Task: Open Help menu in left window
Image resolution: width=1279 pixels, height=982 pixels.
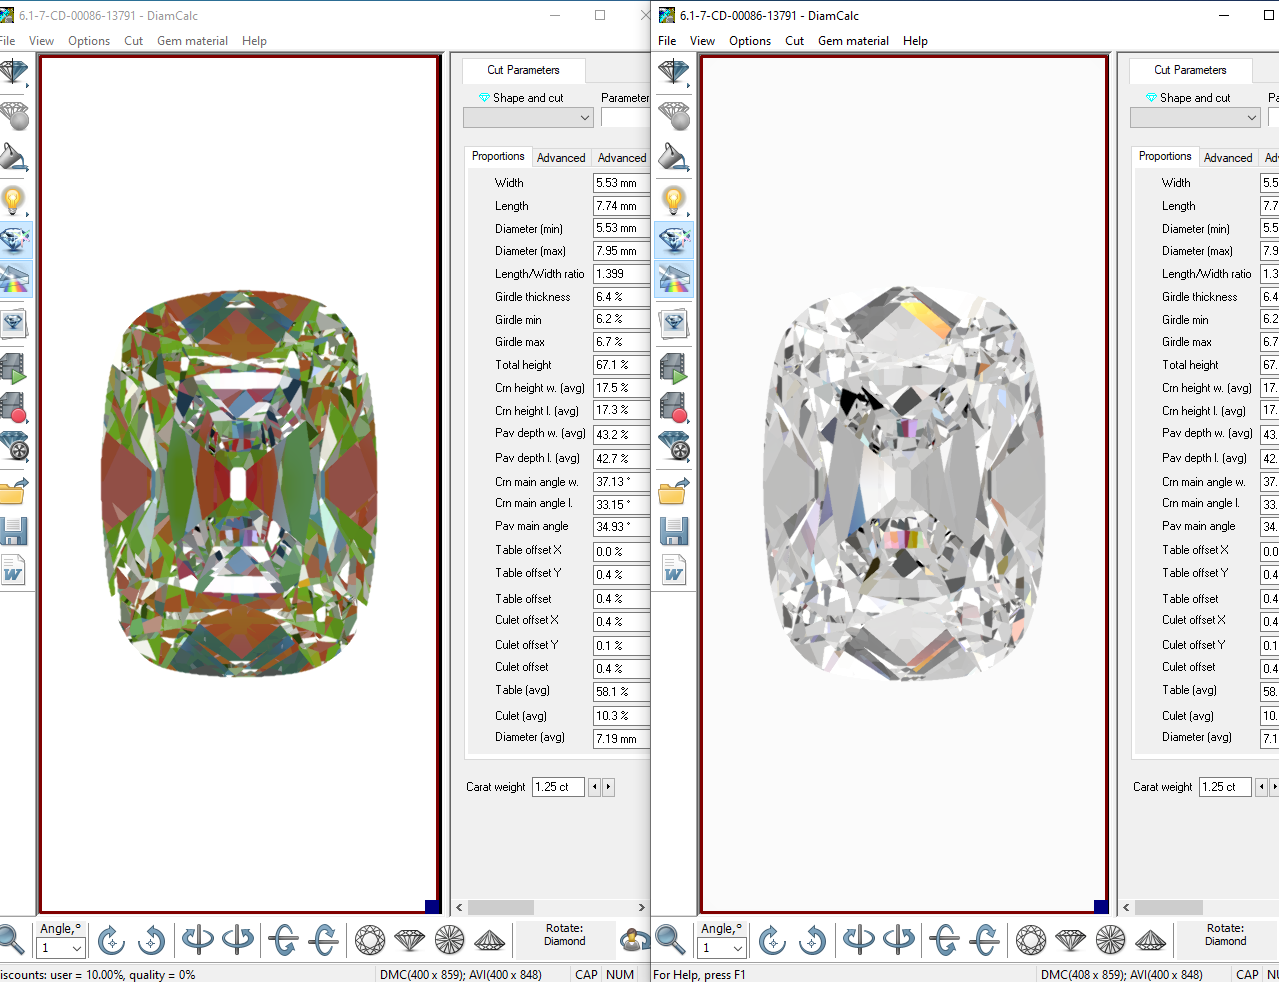Action: click(x=254, y=41)
